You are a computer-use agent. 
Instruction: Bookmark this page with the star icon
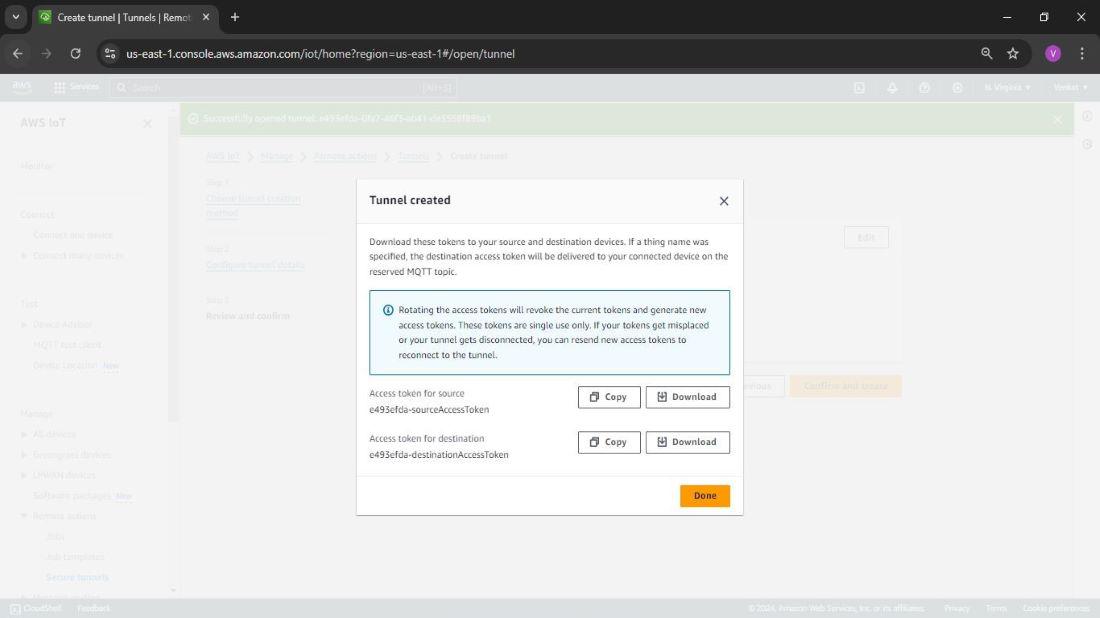pos(1012,53)
